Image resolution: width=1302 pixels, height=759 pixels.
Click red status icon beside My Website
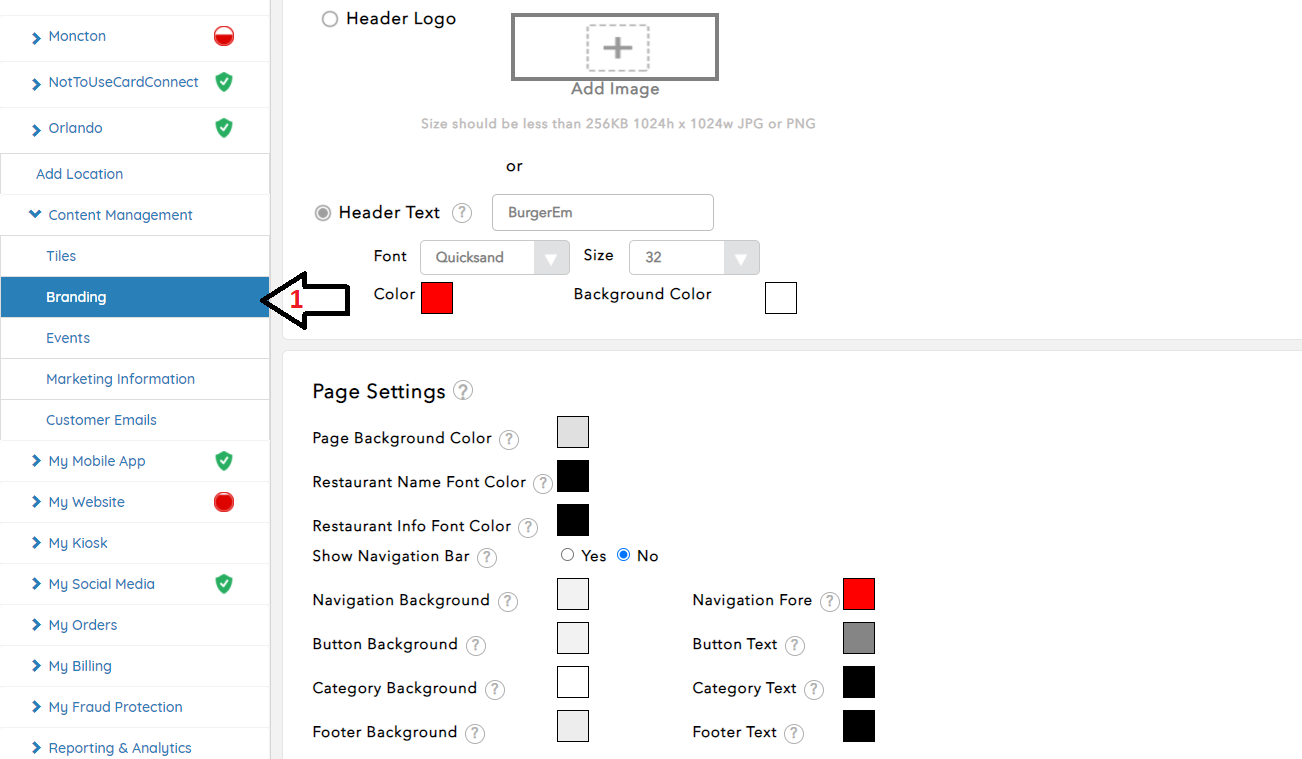[224, 502]
